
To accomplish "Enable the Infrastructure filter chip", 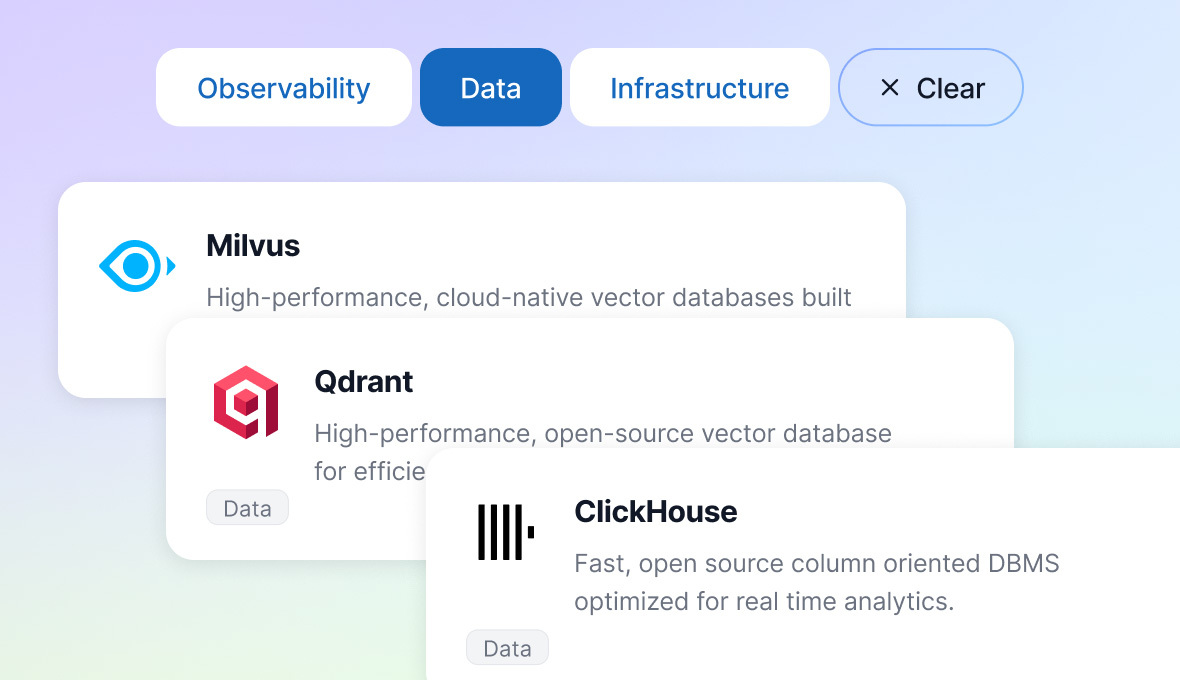I will tap(700, 87).
